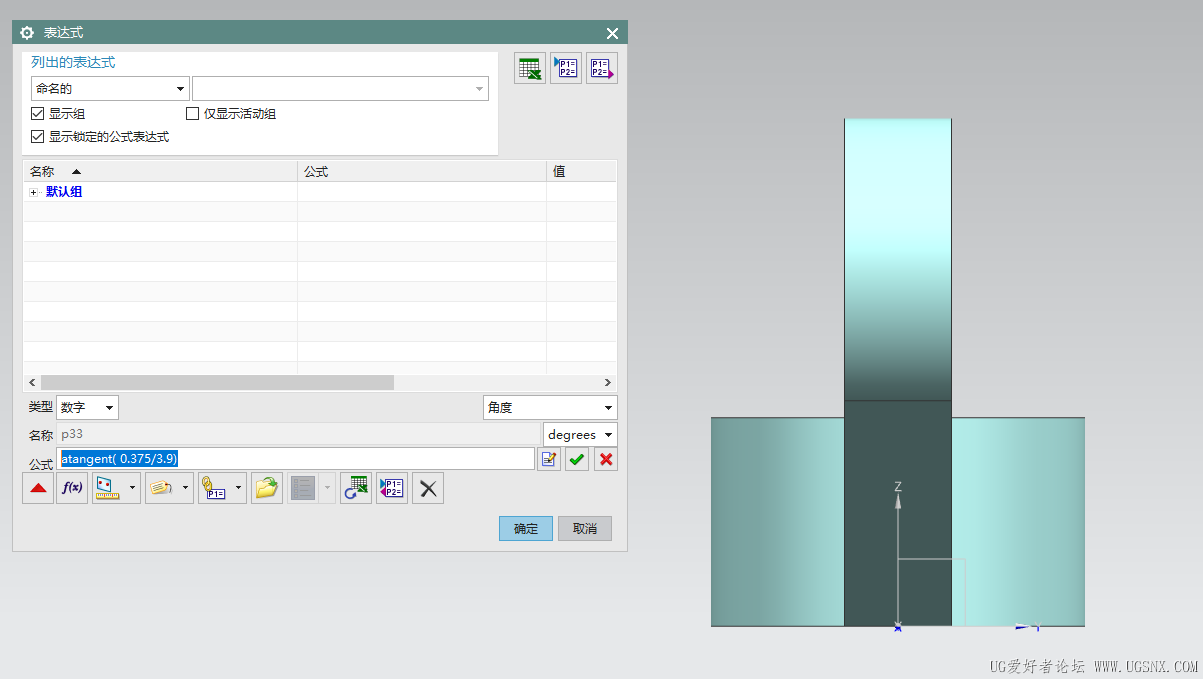Click the refresh values from spreadsheet icon
The image size is (1203, 679).
pos(356,488)
